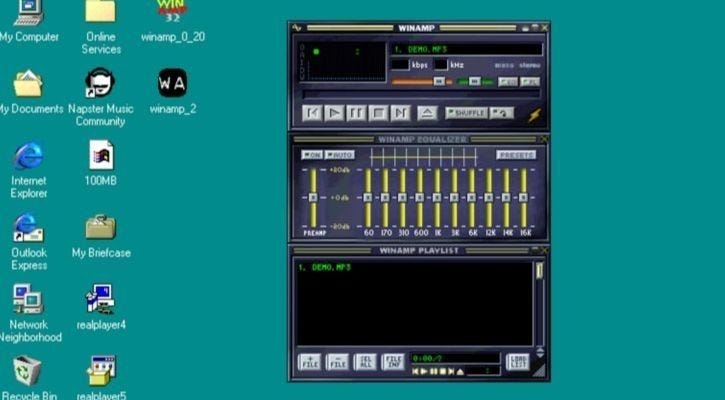The width and height of the screenshot is (725, 400).
Task: Click the 6K equalizer band slider
Action: pos(472,197)
